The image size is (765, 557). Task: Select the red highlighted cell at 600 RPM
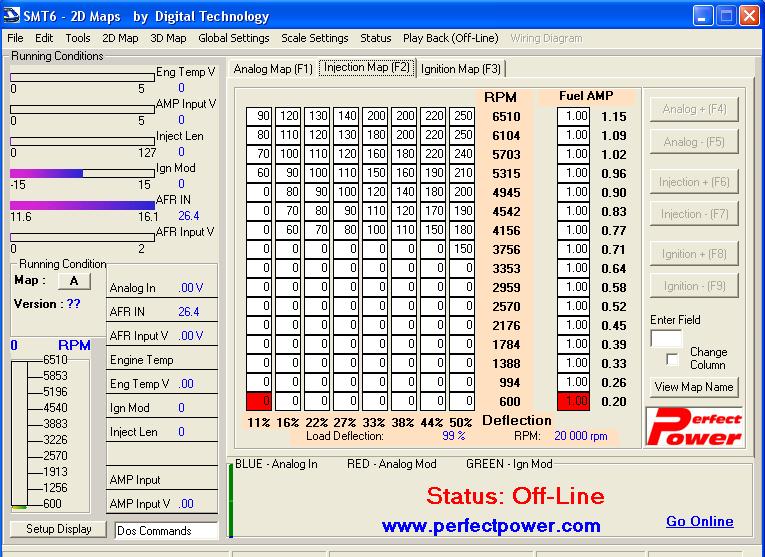point(259,401)
